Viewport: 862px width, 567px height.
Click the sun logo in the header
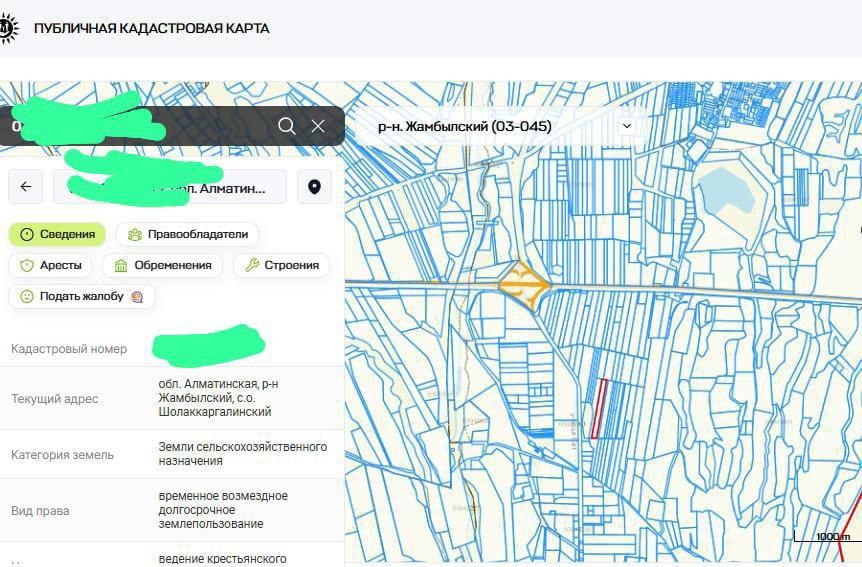click(9, 28)
